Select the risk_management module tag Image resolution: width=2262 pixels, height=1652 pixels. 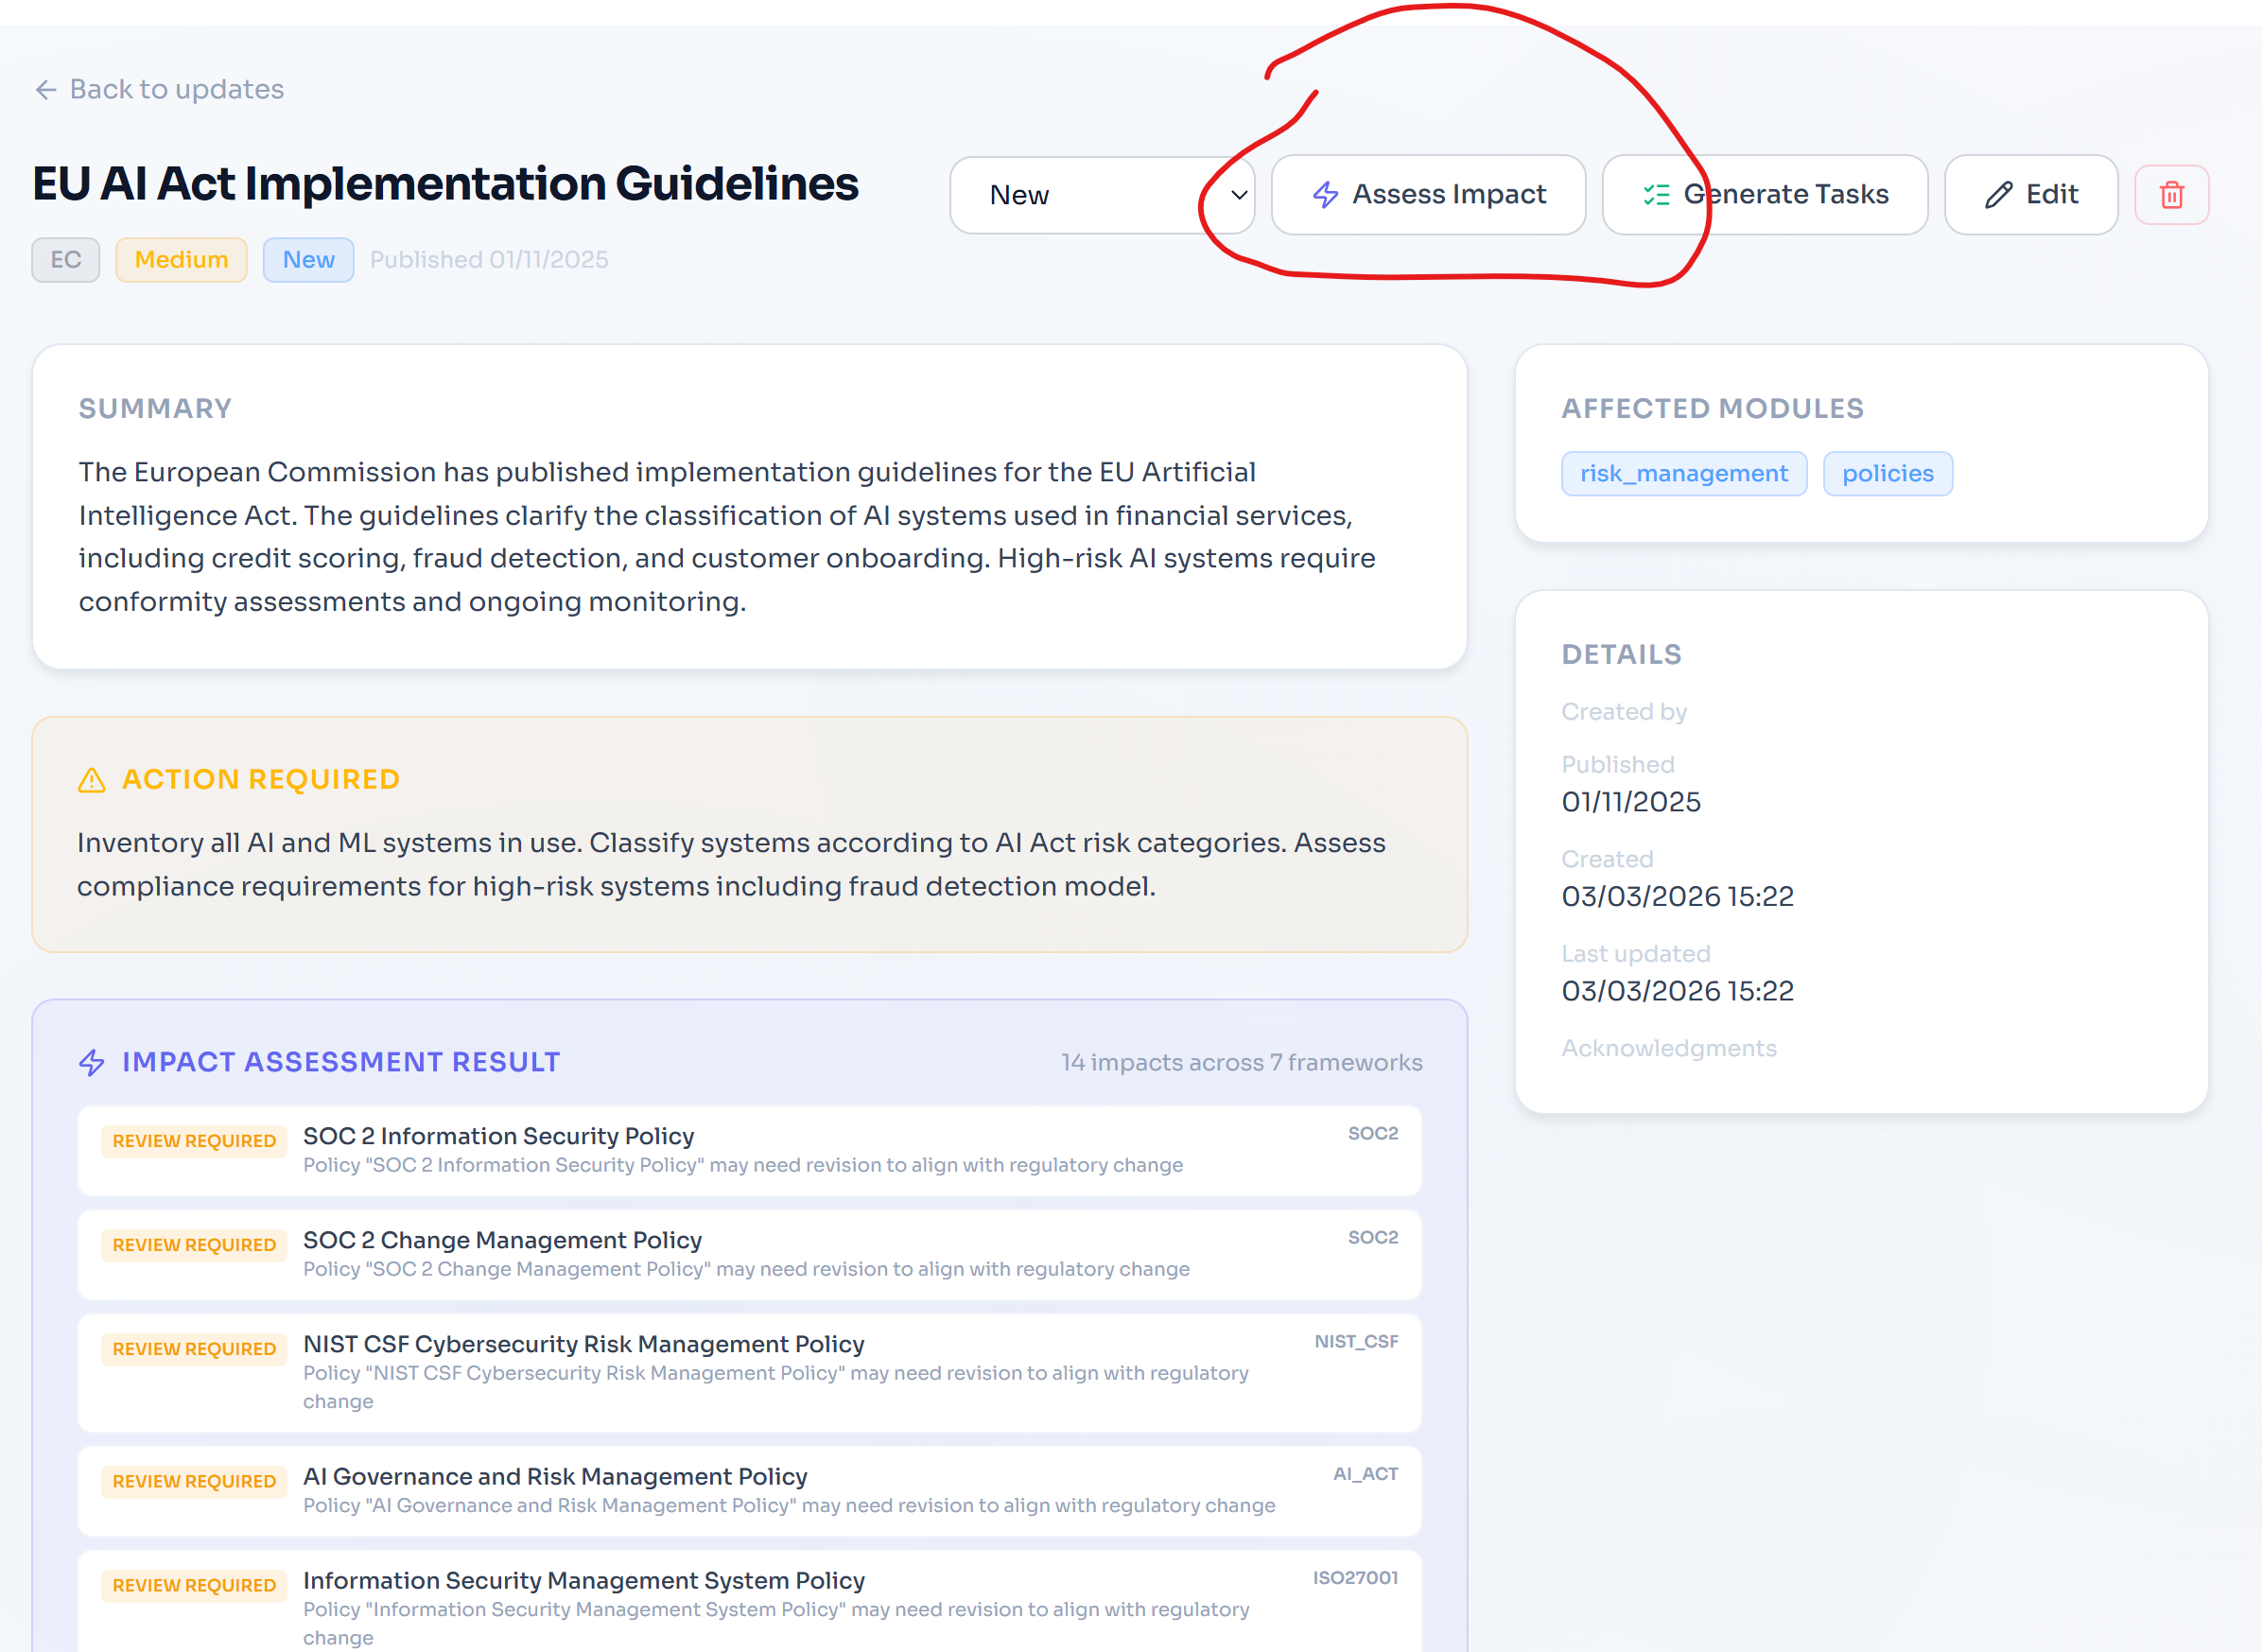[1683, 474]
